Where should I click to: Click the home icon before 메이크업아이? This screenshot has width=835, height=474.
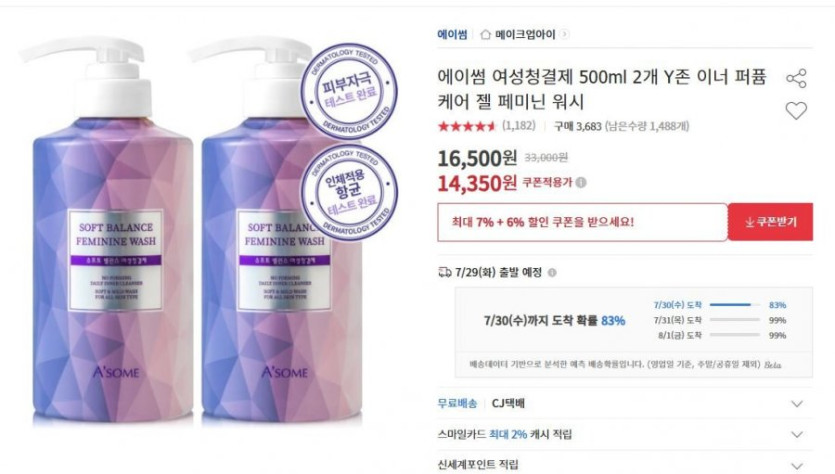pyautogui.click(x=485, y=35)
